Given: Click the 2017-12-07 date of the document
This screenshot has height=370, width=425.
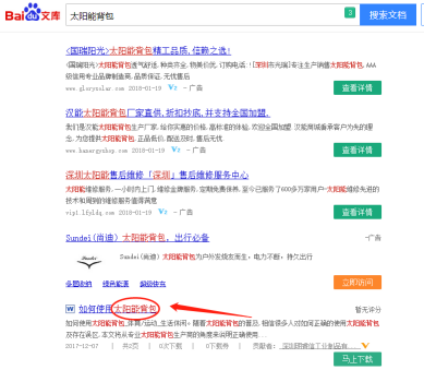Looking at the screenshot, I should pyautogui.click(x=82, y=346).
